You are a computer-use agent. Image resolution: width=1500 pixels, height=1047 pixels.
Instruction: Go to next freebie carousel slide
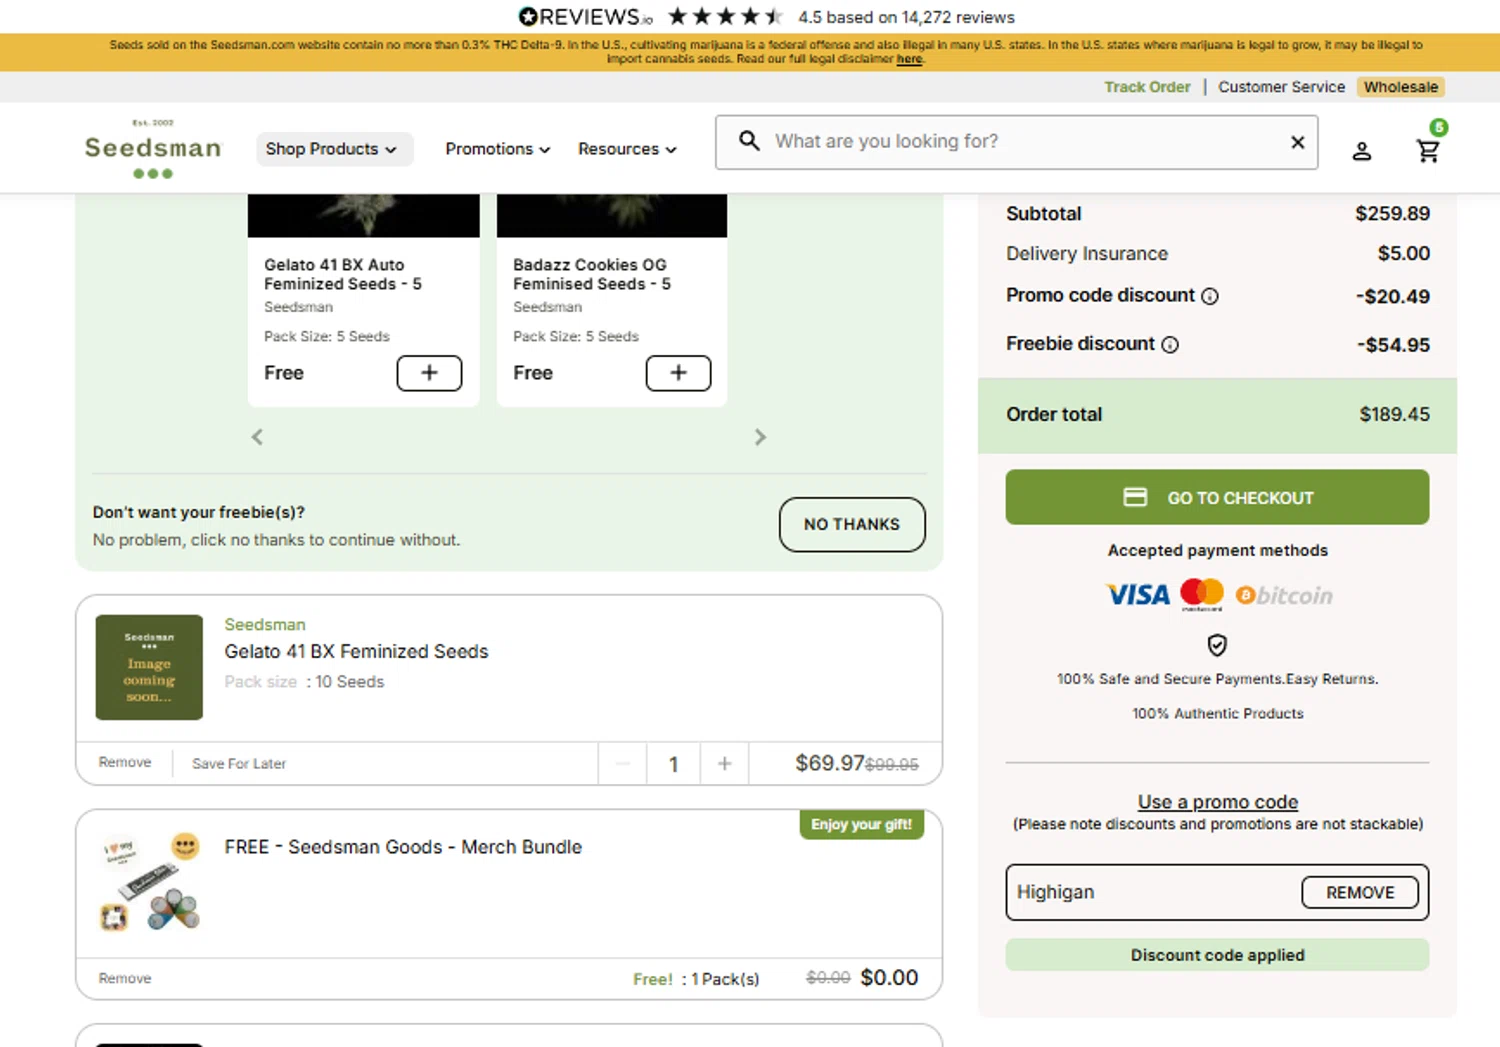point(760,437)
